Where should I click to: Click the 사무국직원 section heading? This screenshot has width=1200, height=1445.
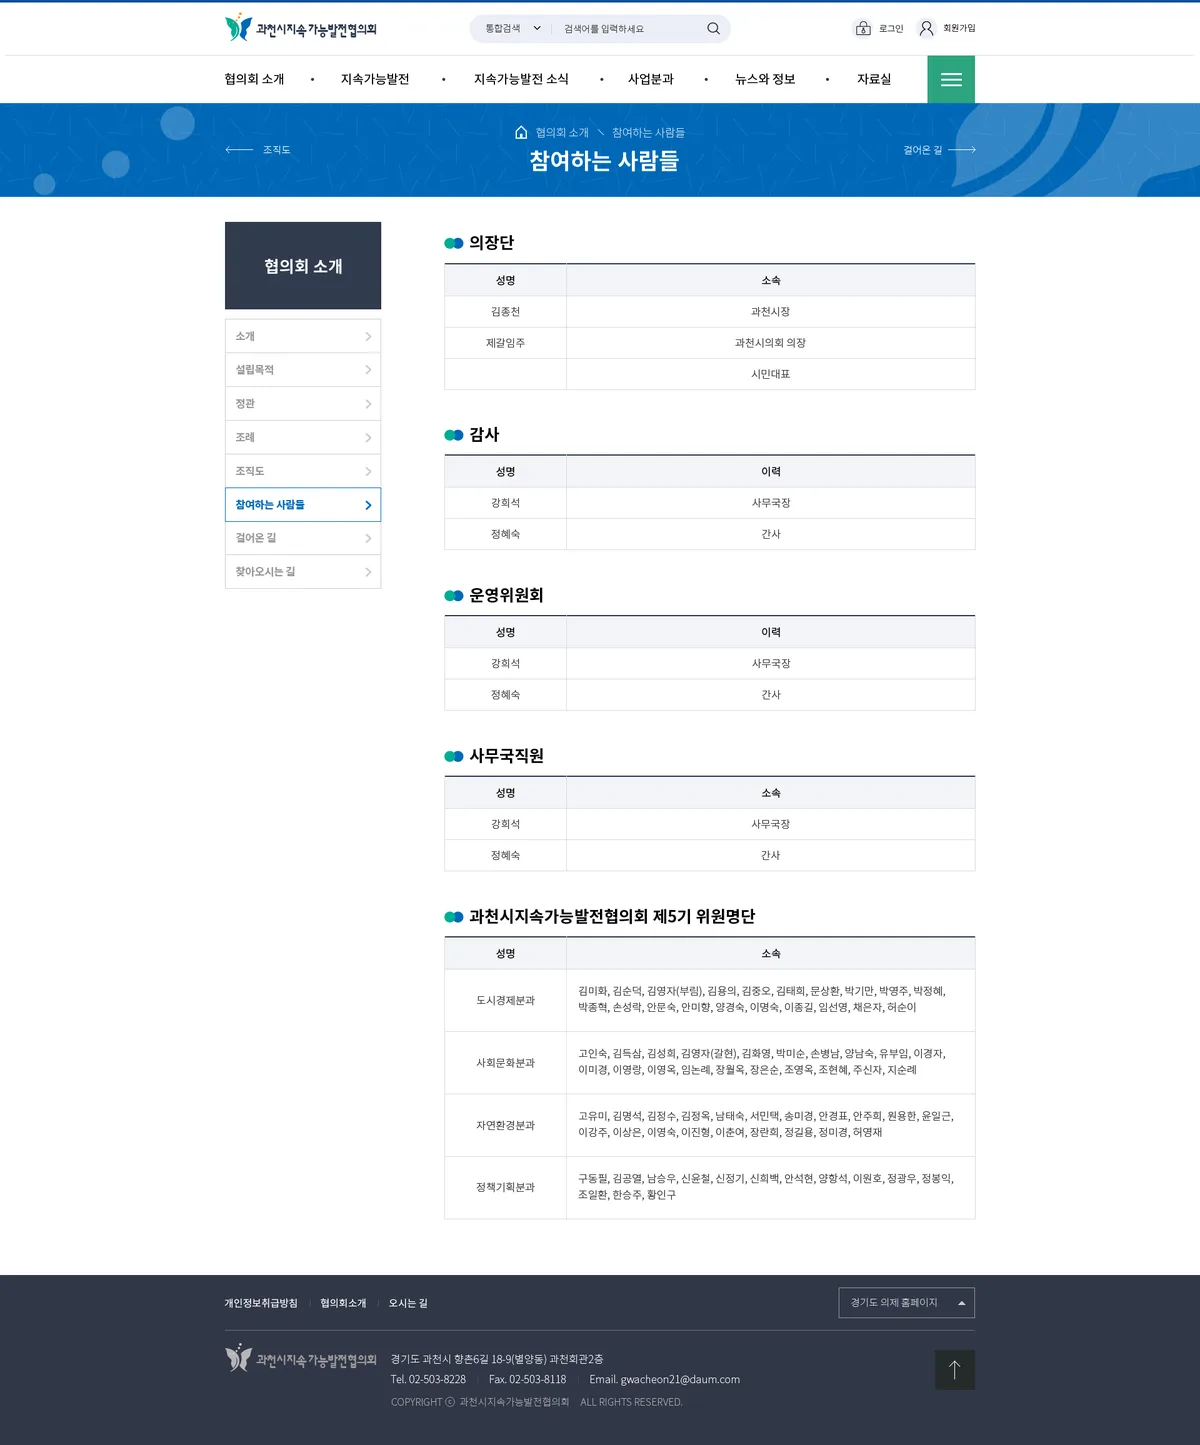pyautogui.click(x=506, y=756)
